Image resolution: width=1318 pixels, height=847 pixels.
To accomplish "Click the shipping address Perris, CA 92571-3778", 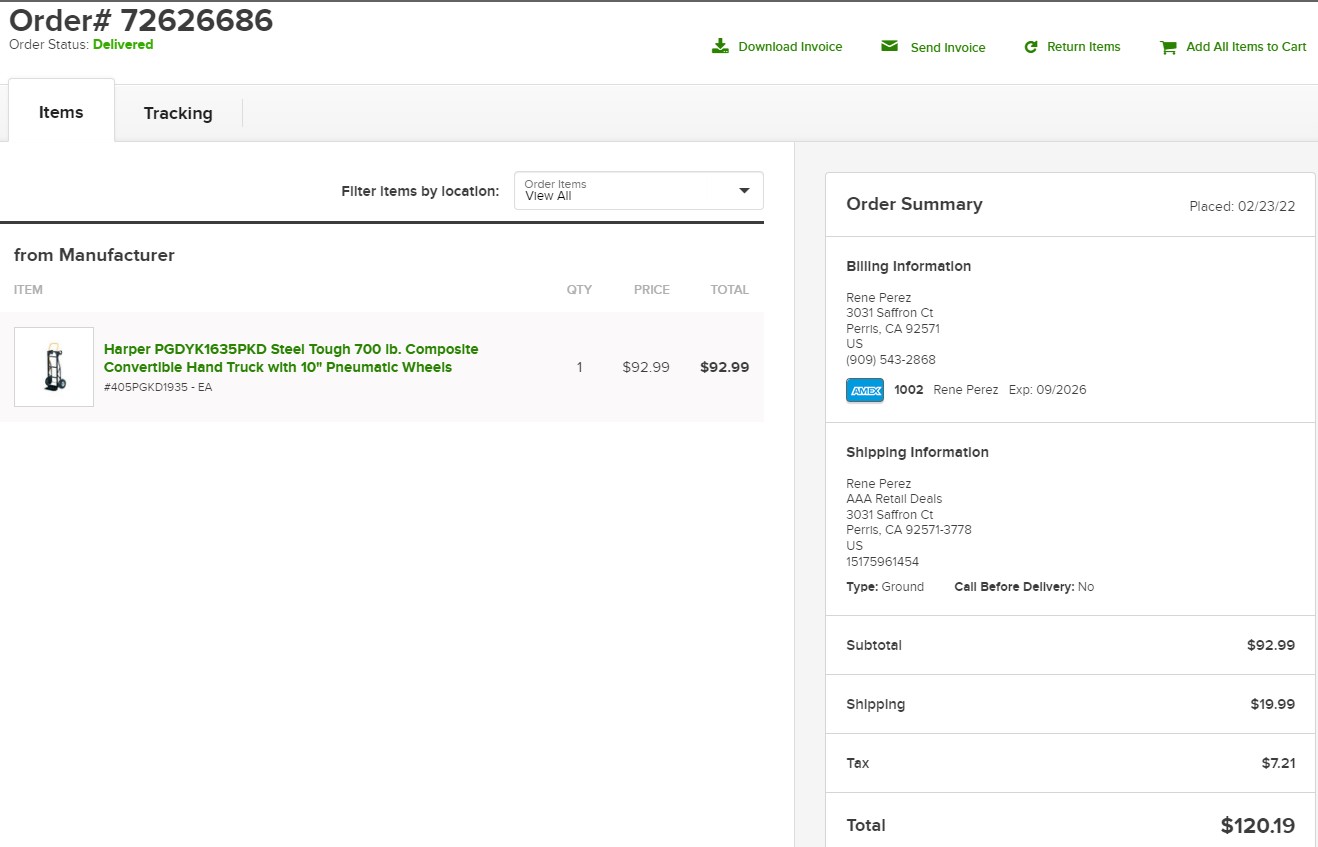I will [x=909, y=530].
